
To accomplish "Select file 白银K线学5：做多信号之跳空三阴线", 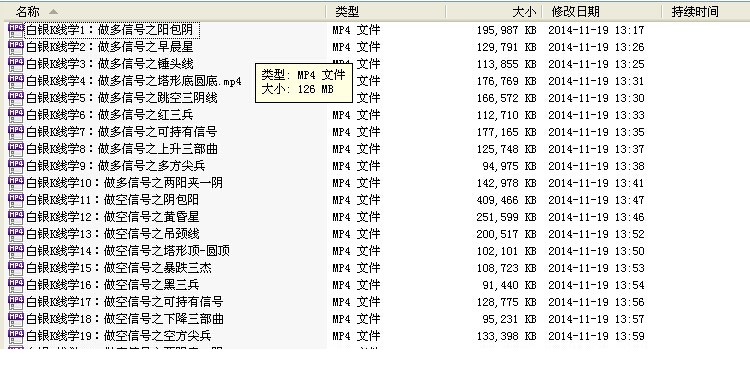I will click(121, 98).
